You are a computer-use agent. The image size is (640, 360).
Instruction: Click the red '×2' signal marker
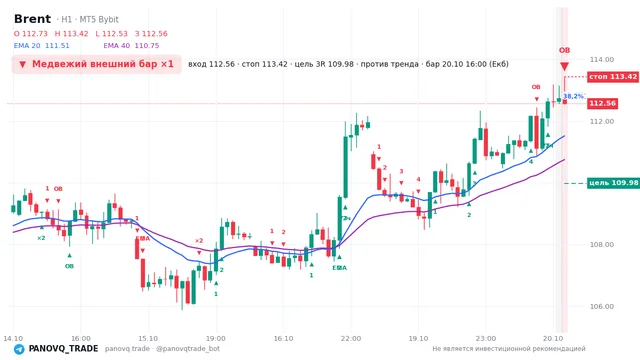pyautogui.click(x=199, y=241)
